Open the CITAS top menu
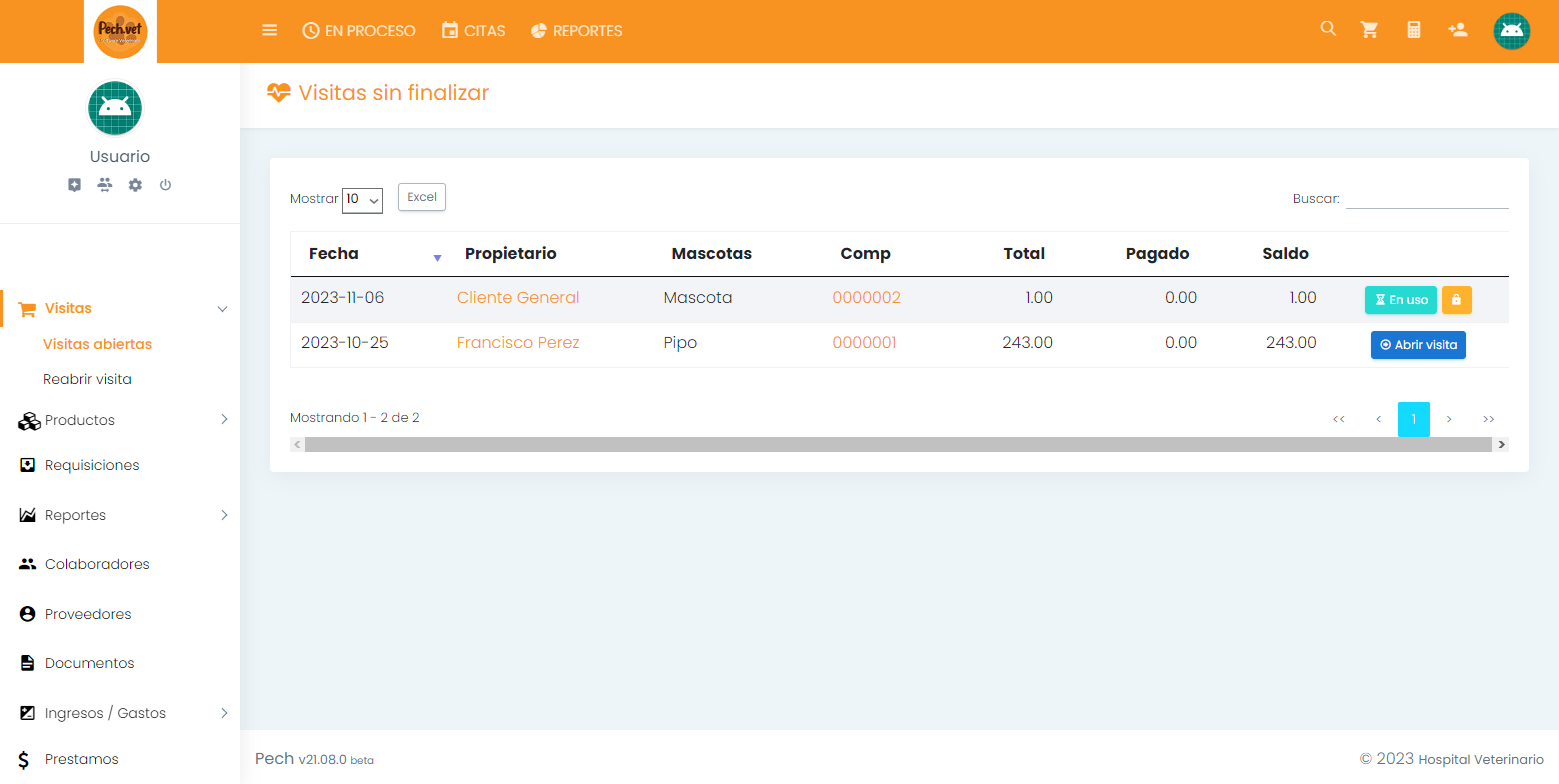This screenshot has width=1559, height=784. pyautogui.click(x=473, y=31)
